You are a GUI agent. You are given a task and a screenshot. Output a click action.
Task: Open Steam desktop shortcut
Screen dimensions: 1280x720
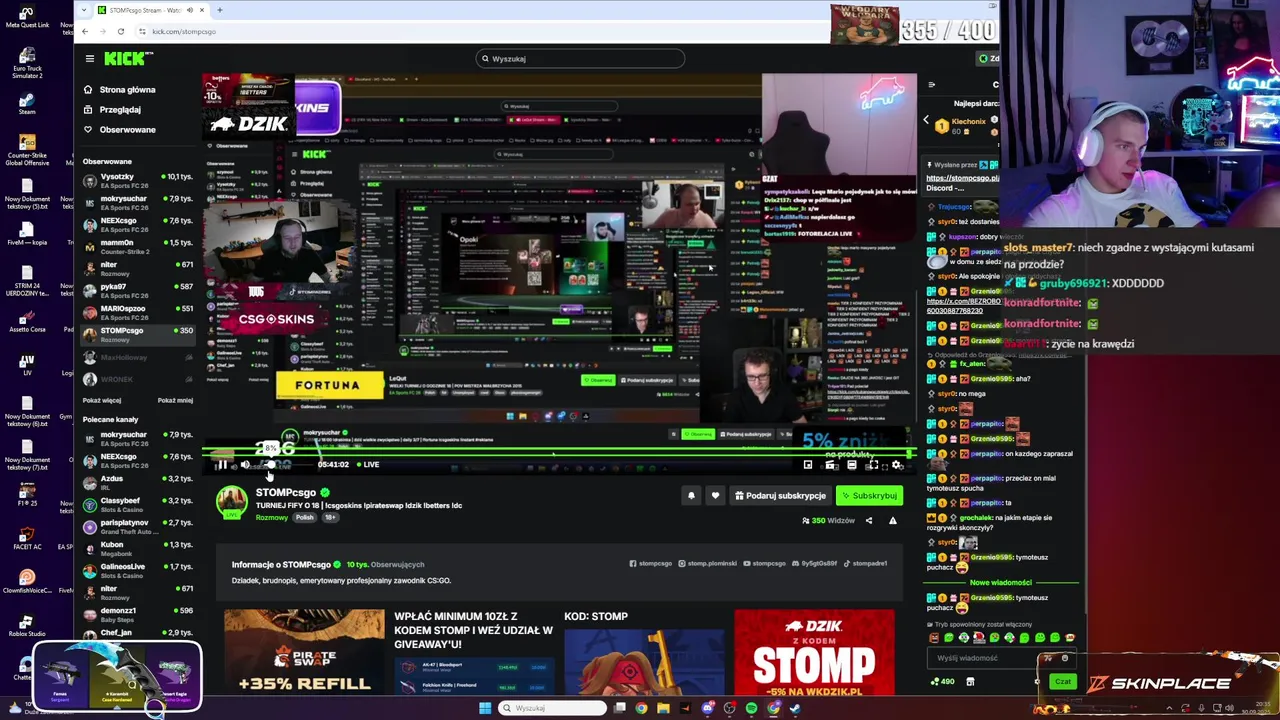(x=27, y=103)
